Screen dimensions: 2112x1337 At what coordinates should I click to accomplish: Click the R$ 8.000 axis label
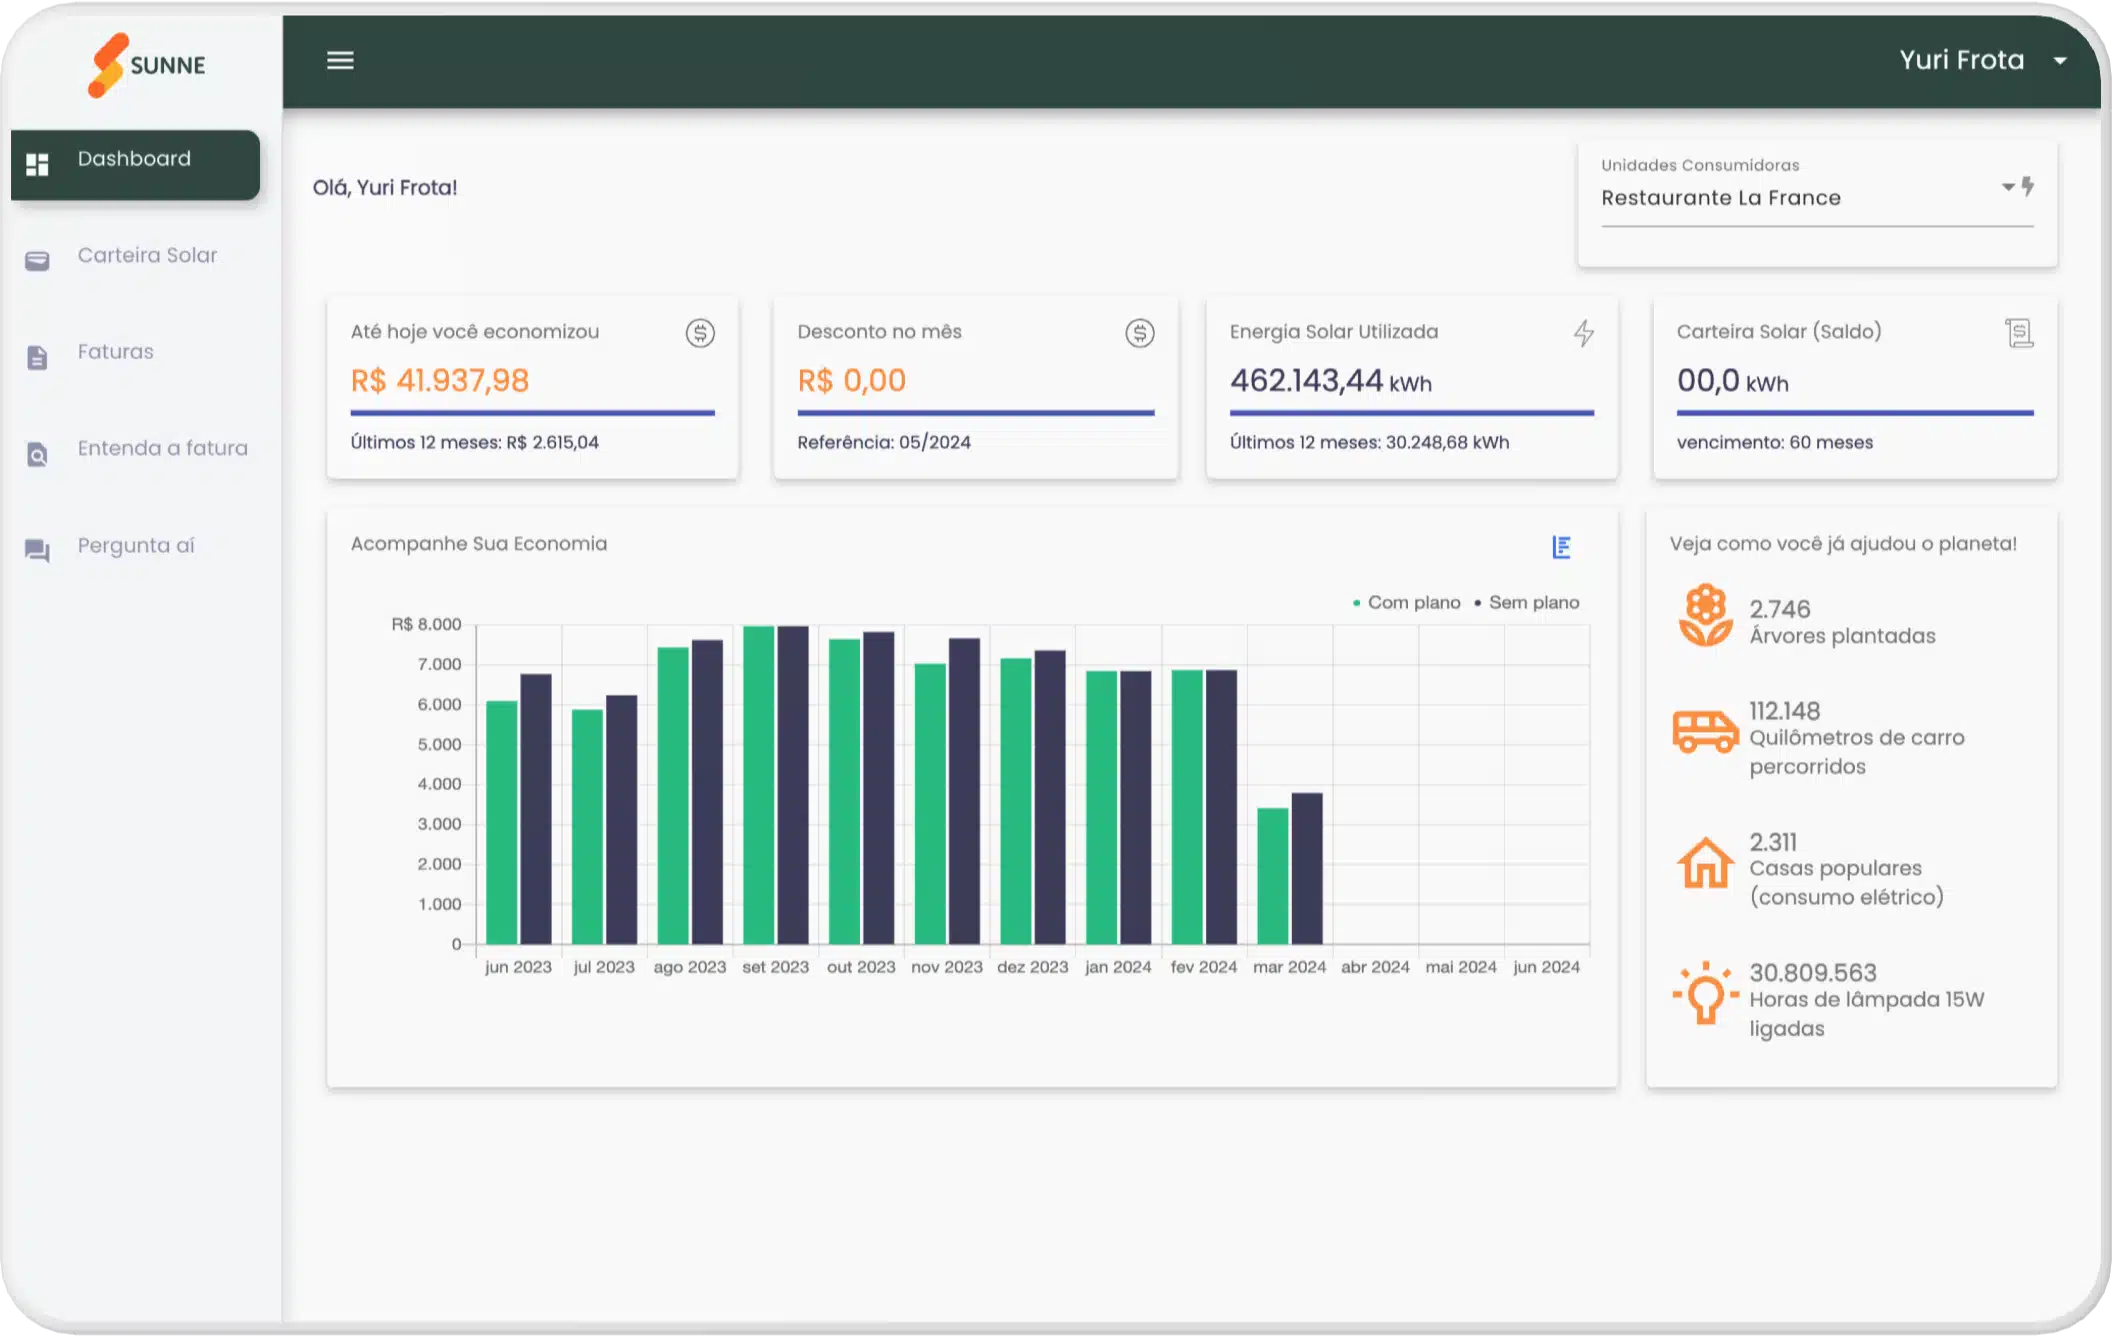point(427,625)
